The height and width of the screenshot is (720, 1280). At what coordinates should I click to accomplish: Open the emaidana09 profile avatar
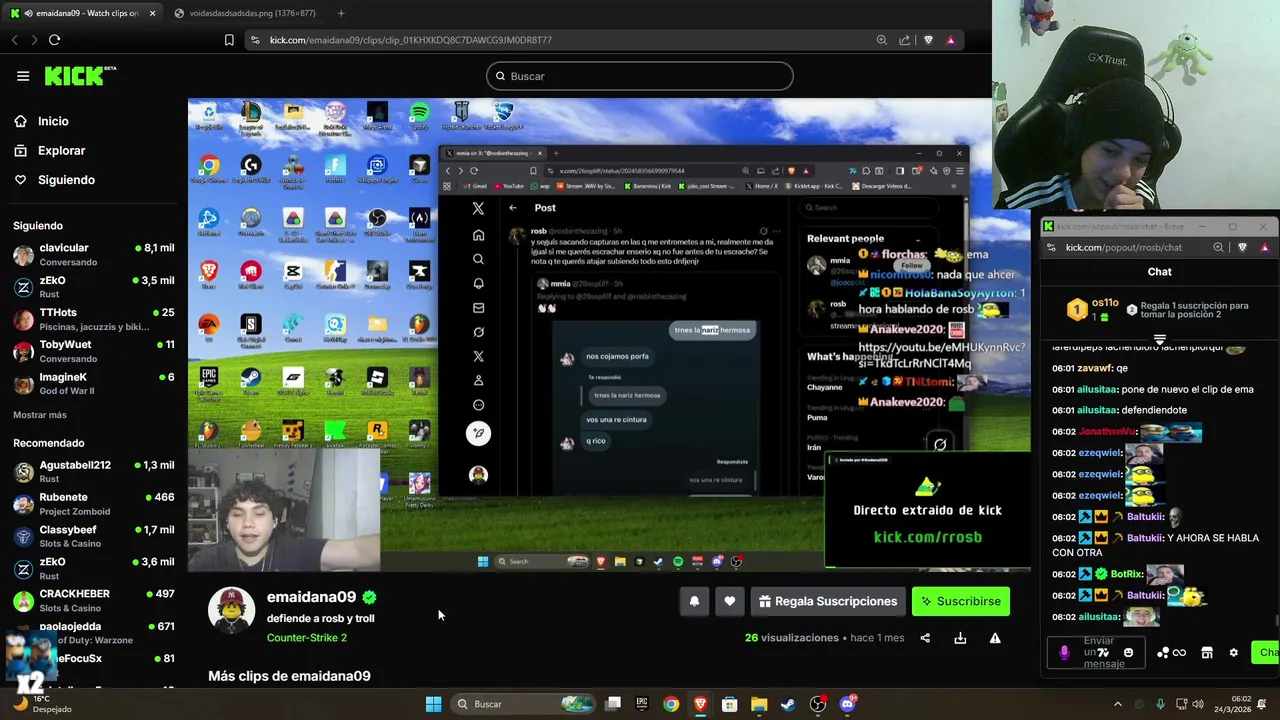click(x=231, y=610)
